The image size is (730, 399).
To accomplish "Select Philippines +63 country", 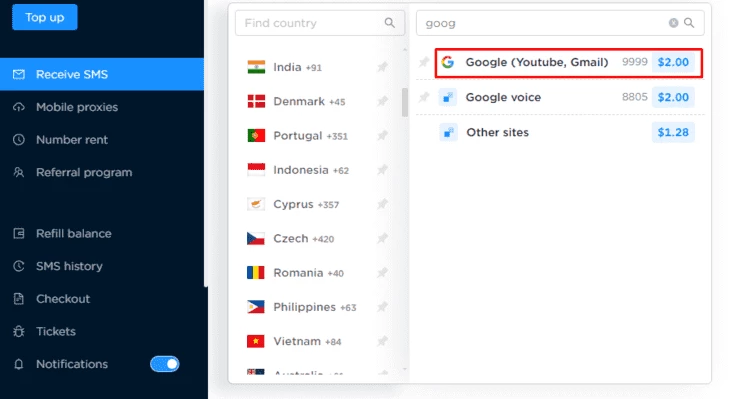I will tap(314, 307).
